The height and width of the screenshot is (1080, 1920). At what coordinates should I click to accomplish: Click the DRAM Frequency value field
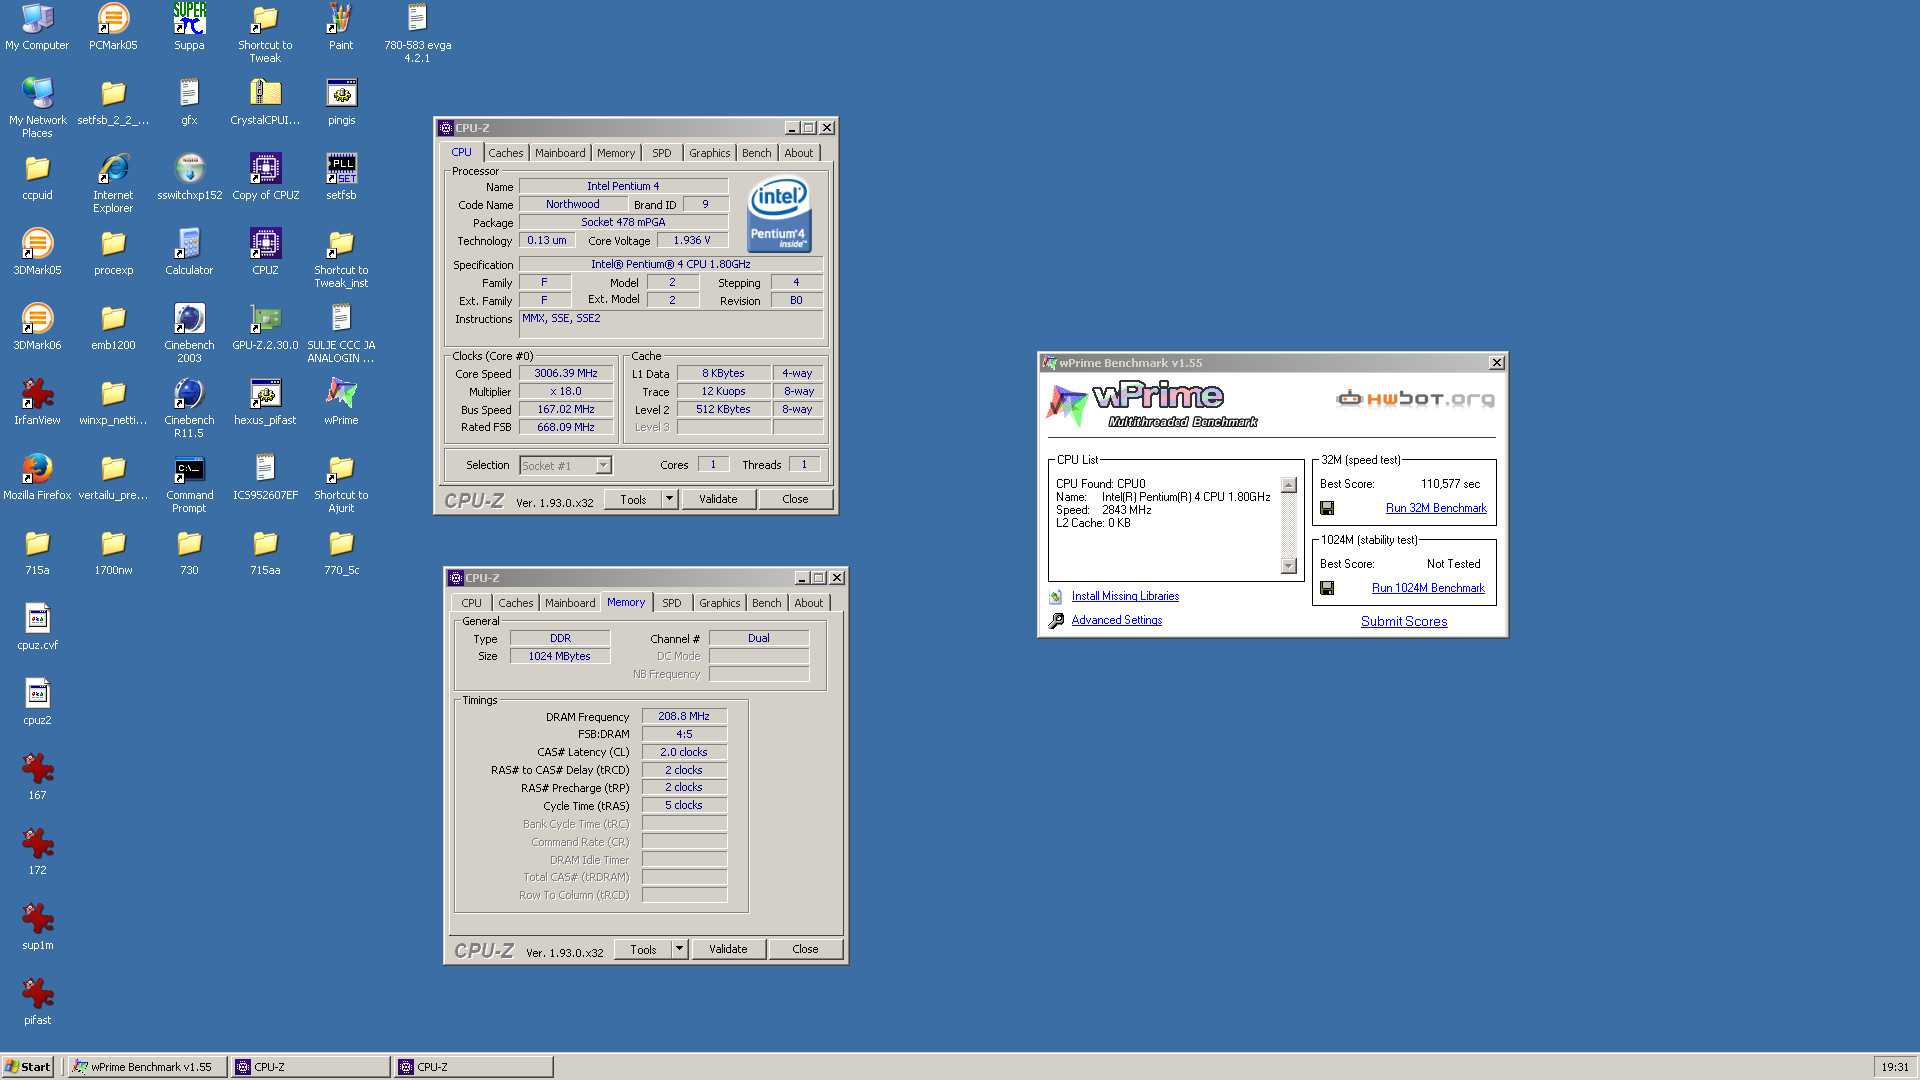(x=684, y=716)
